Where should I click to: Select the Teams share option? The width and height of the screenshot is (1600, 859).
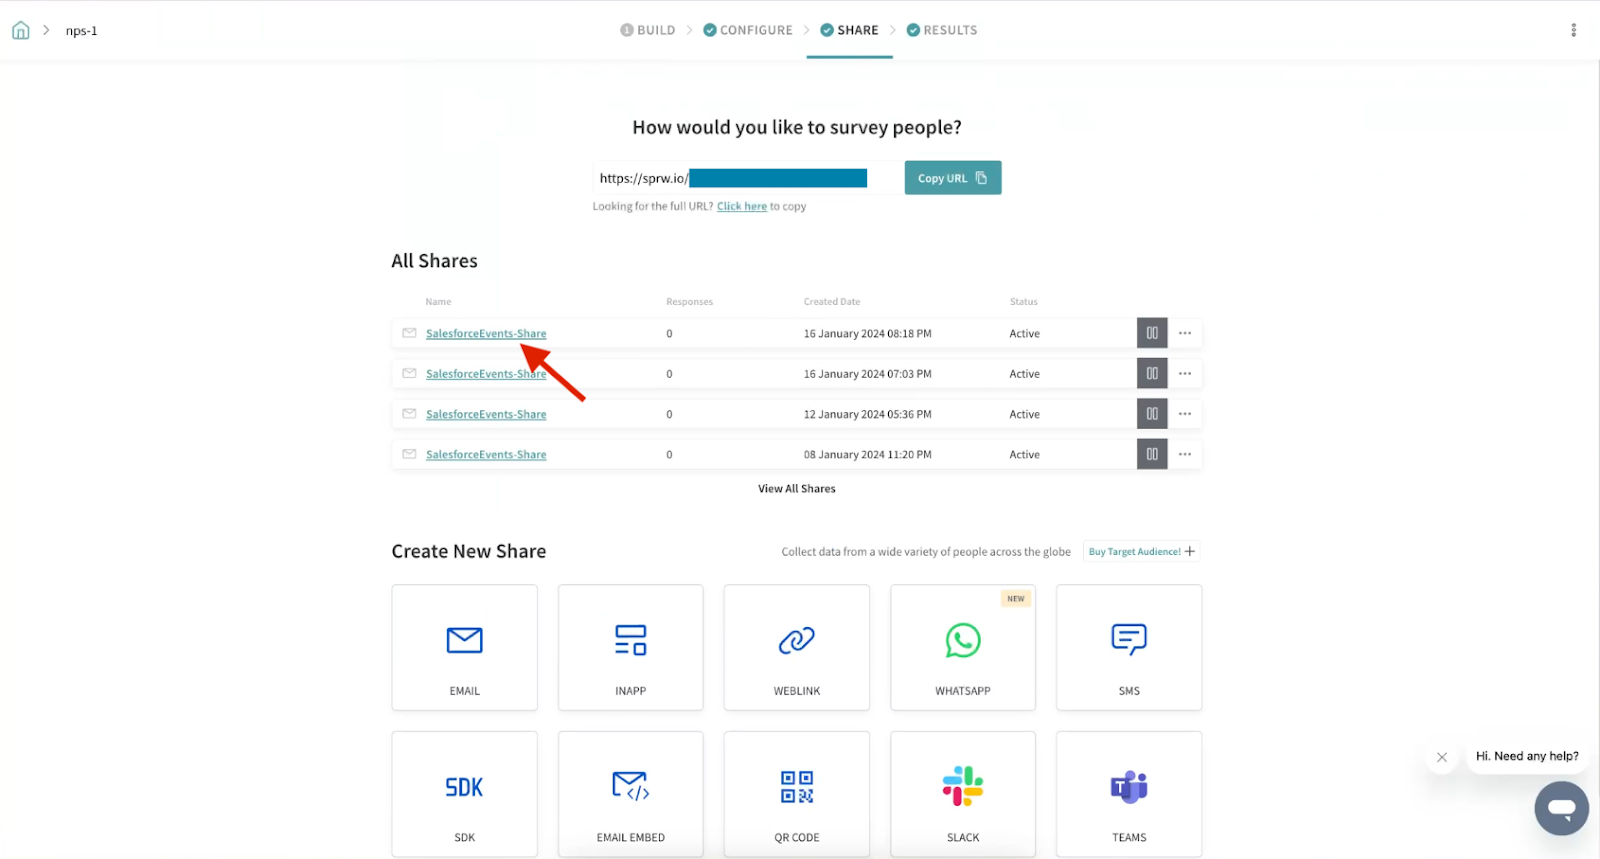tap(1128, 794)
